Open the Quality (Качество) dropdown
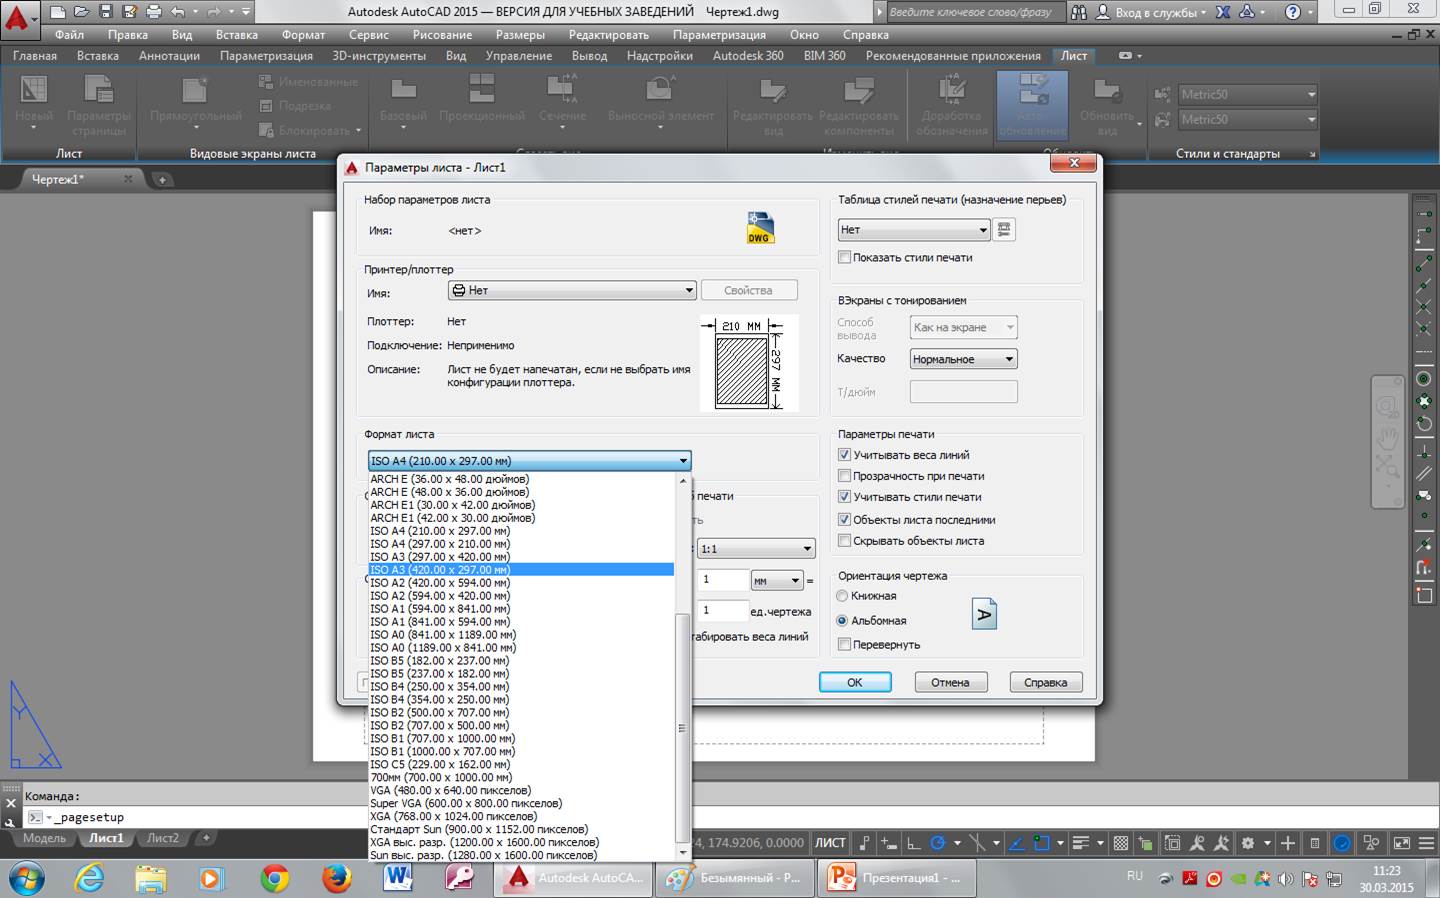Viewport: 1440px width, 898px height. pyautogui.click(x=964, y=359)
